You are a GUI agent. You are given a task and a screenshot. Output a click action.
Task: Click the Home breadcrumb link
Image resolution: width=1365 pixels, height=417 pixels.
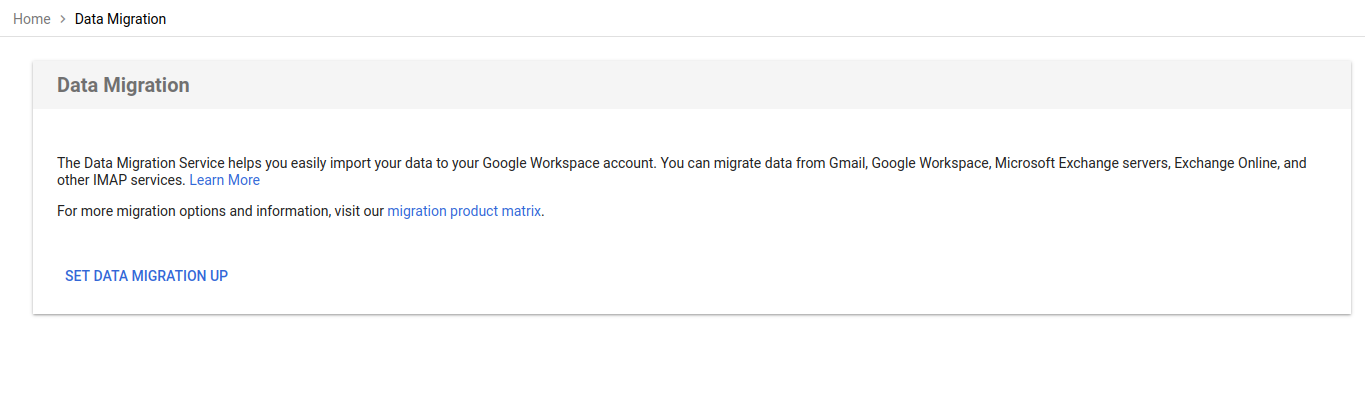(31, 19)
